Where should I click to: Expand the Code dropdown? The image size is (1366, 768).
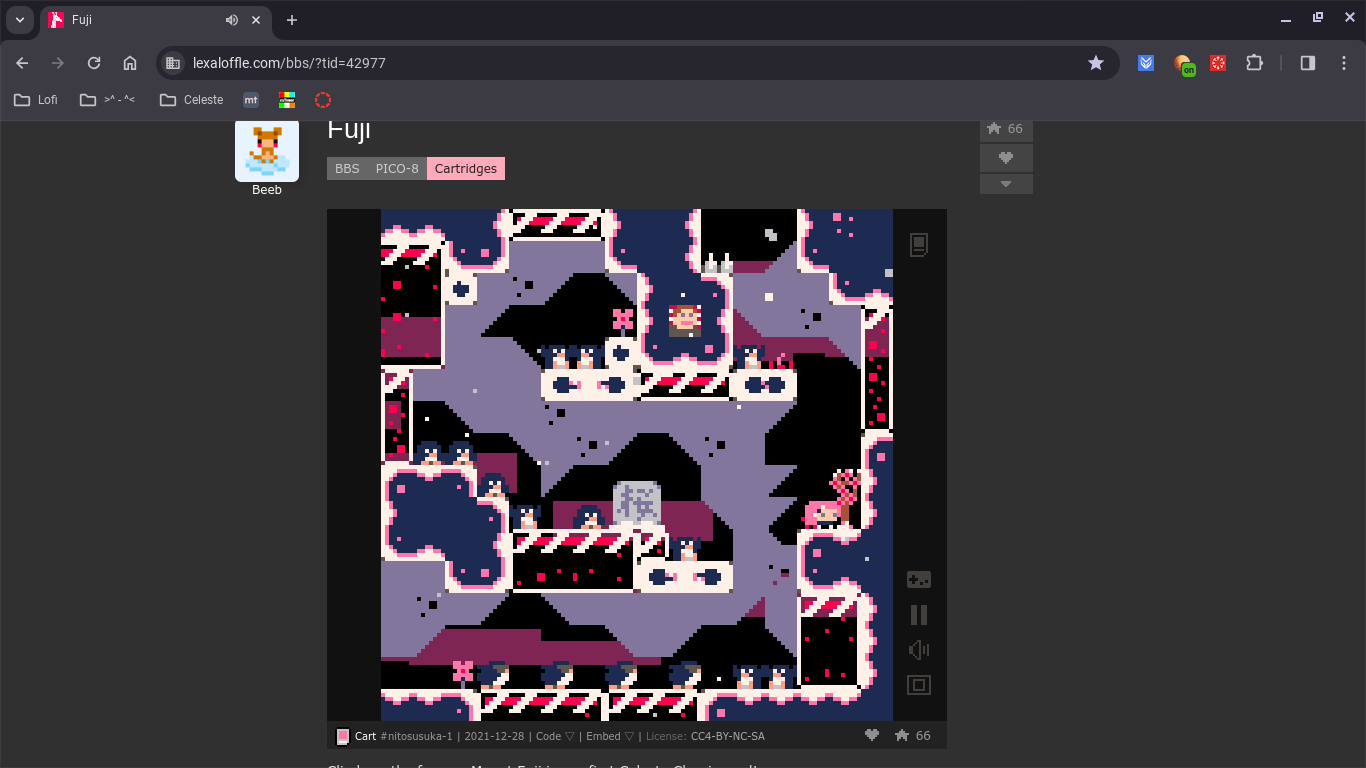[x=555, y=736]
